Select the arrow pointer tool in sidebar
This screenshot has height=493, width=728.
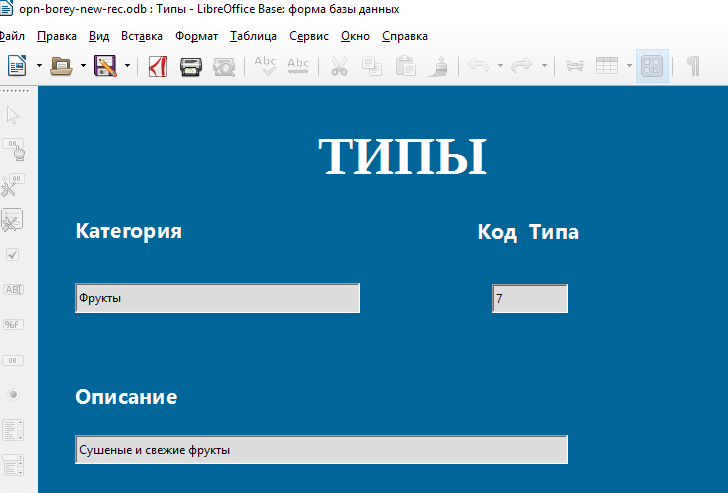pyautogui.click(x=13, y=115)
